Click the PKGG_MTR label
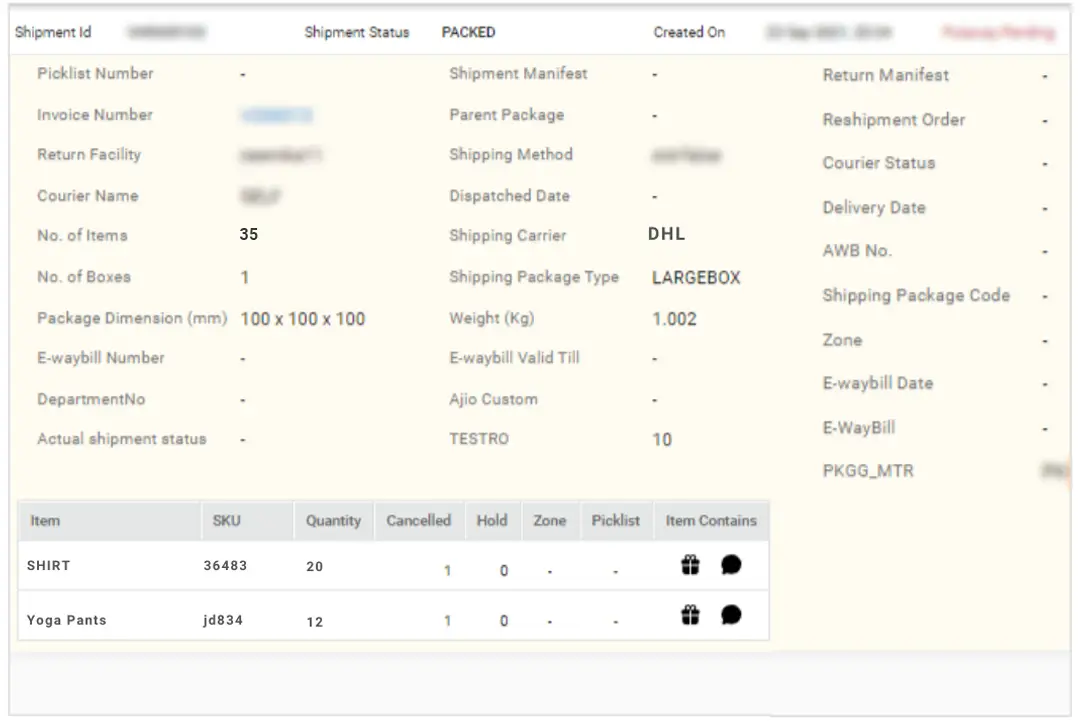1080x721 pixels. [869, 471]
